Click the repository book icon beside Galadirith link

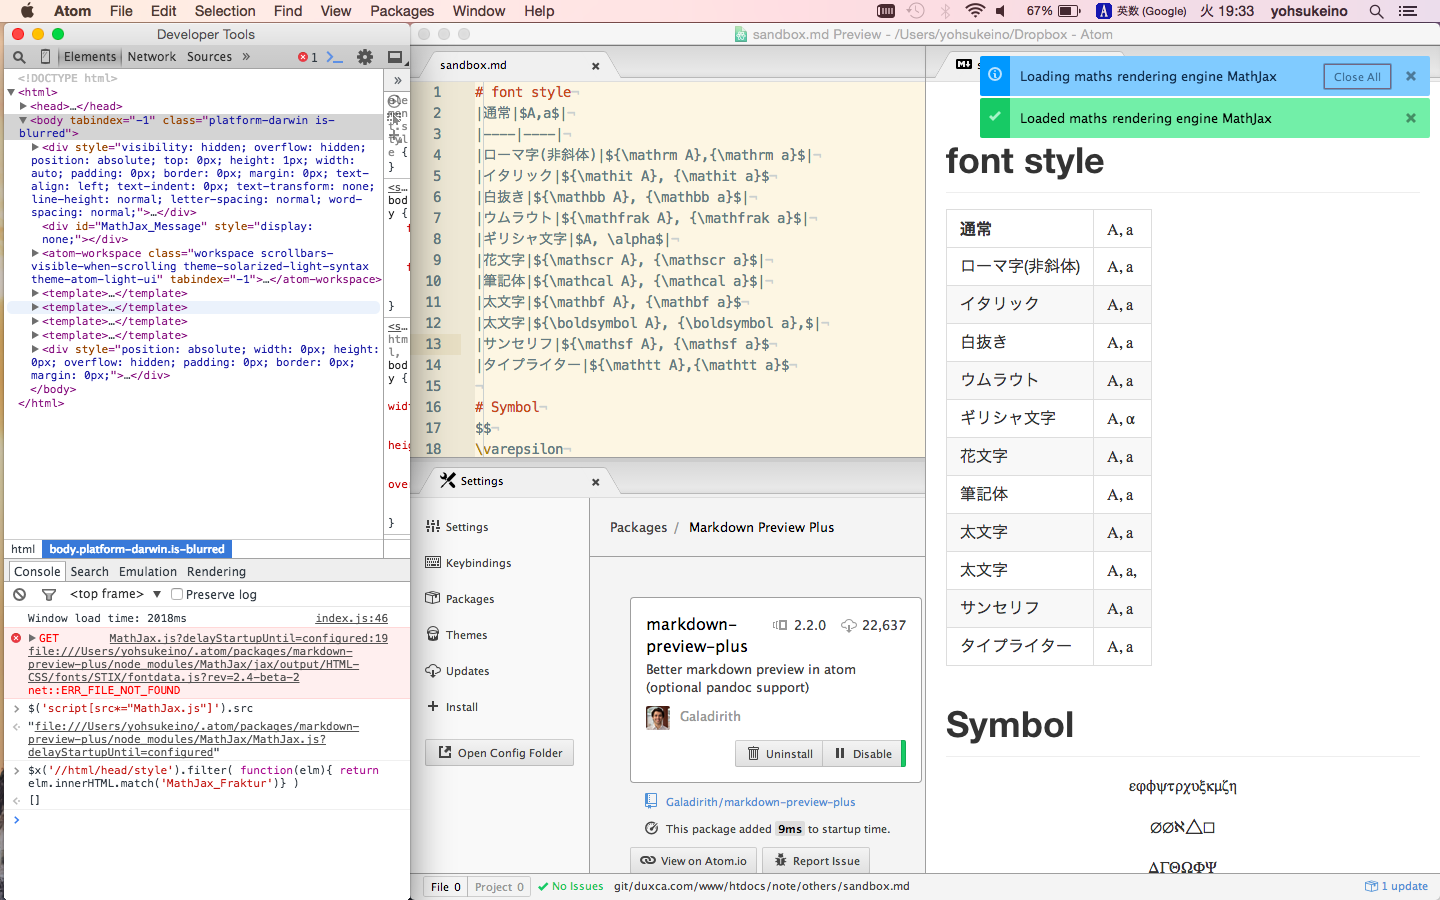click(651, 801)
